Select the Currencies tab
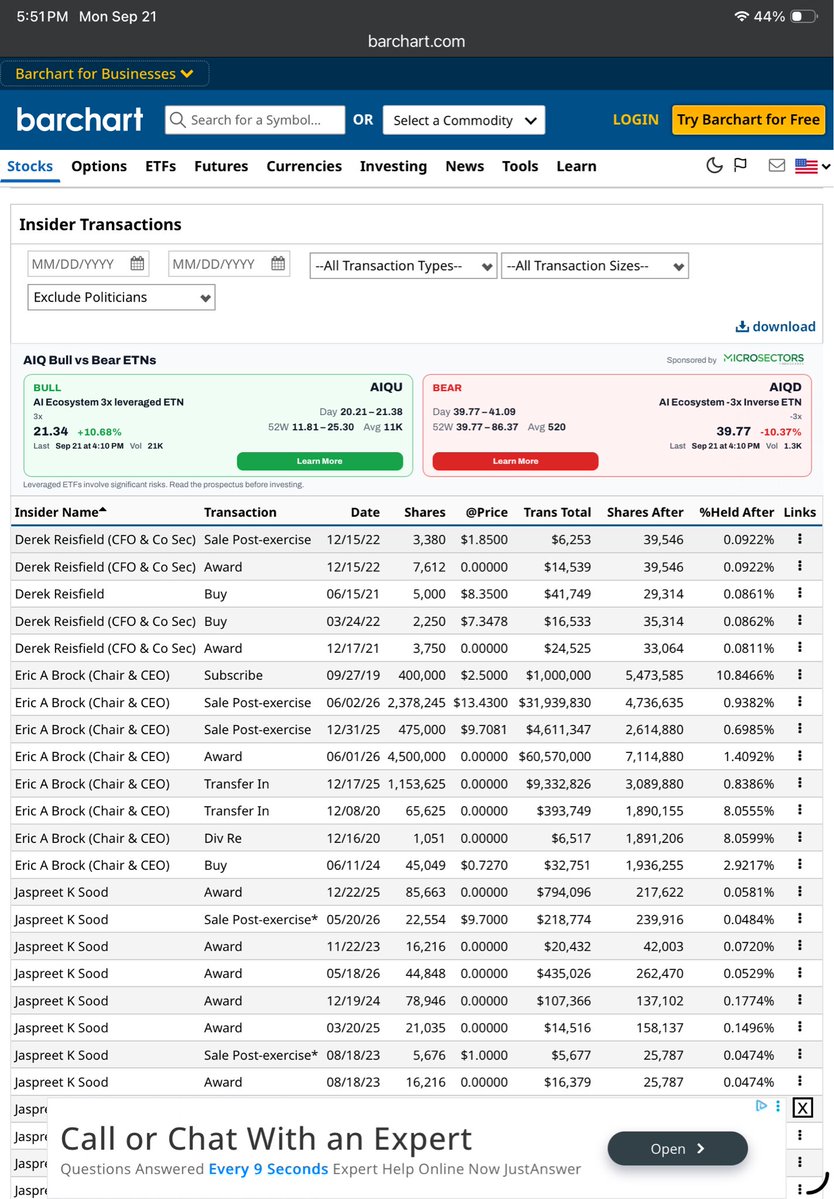Viewport: 834px width, 1199px height. point(304,166)
